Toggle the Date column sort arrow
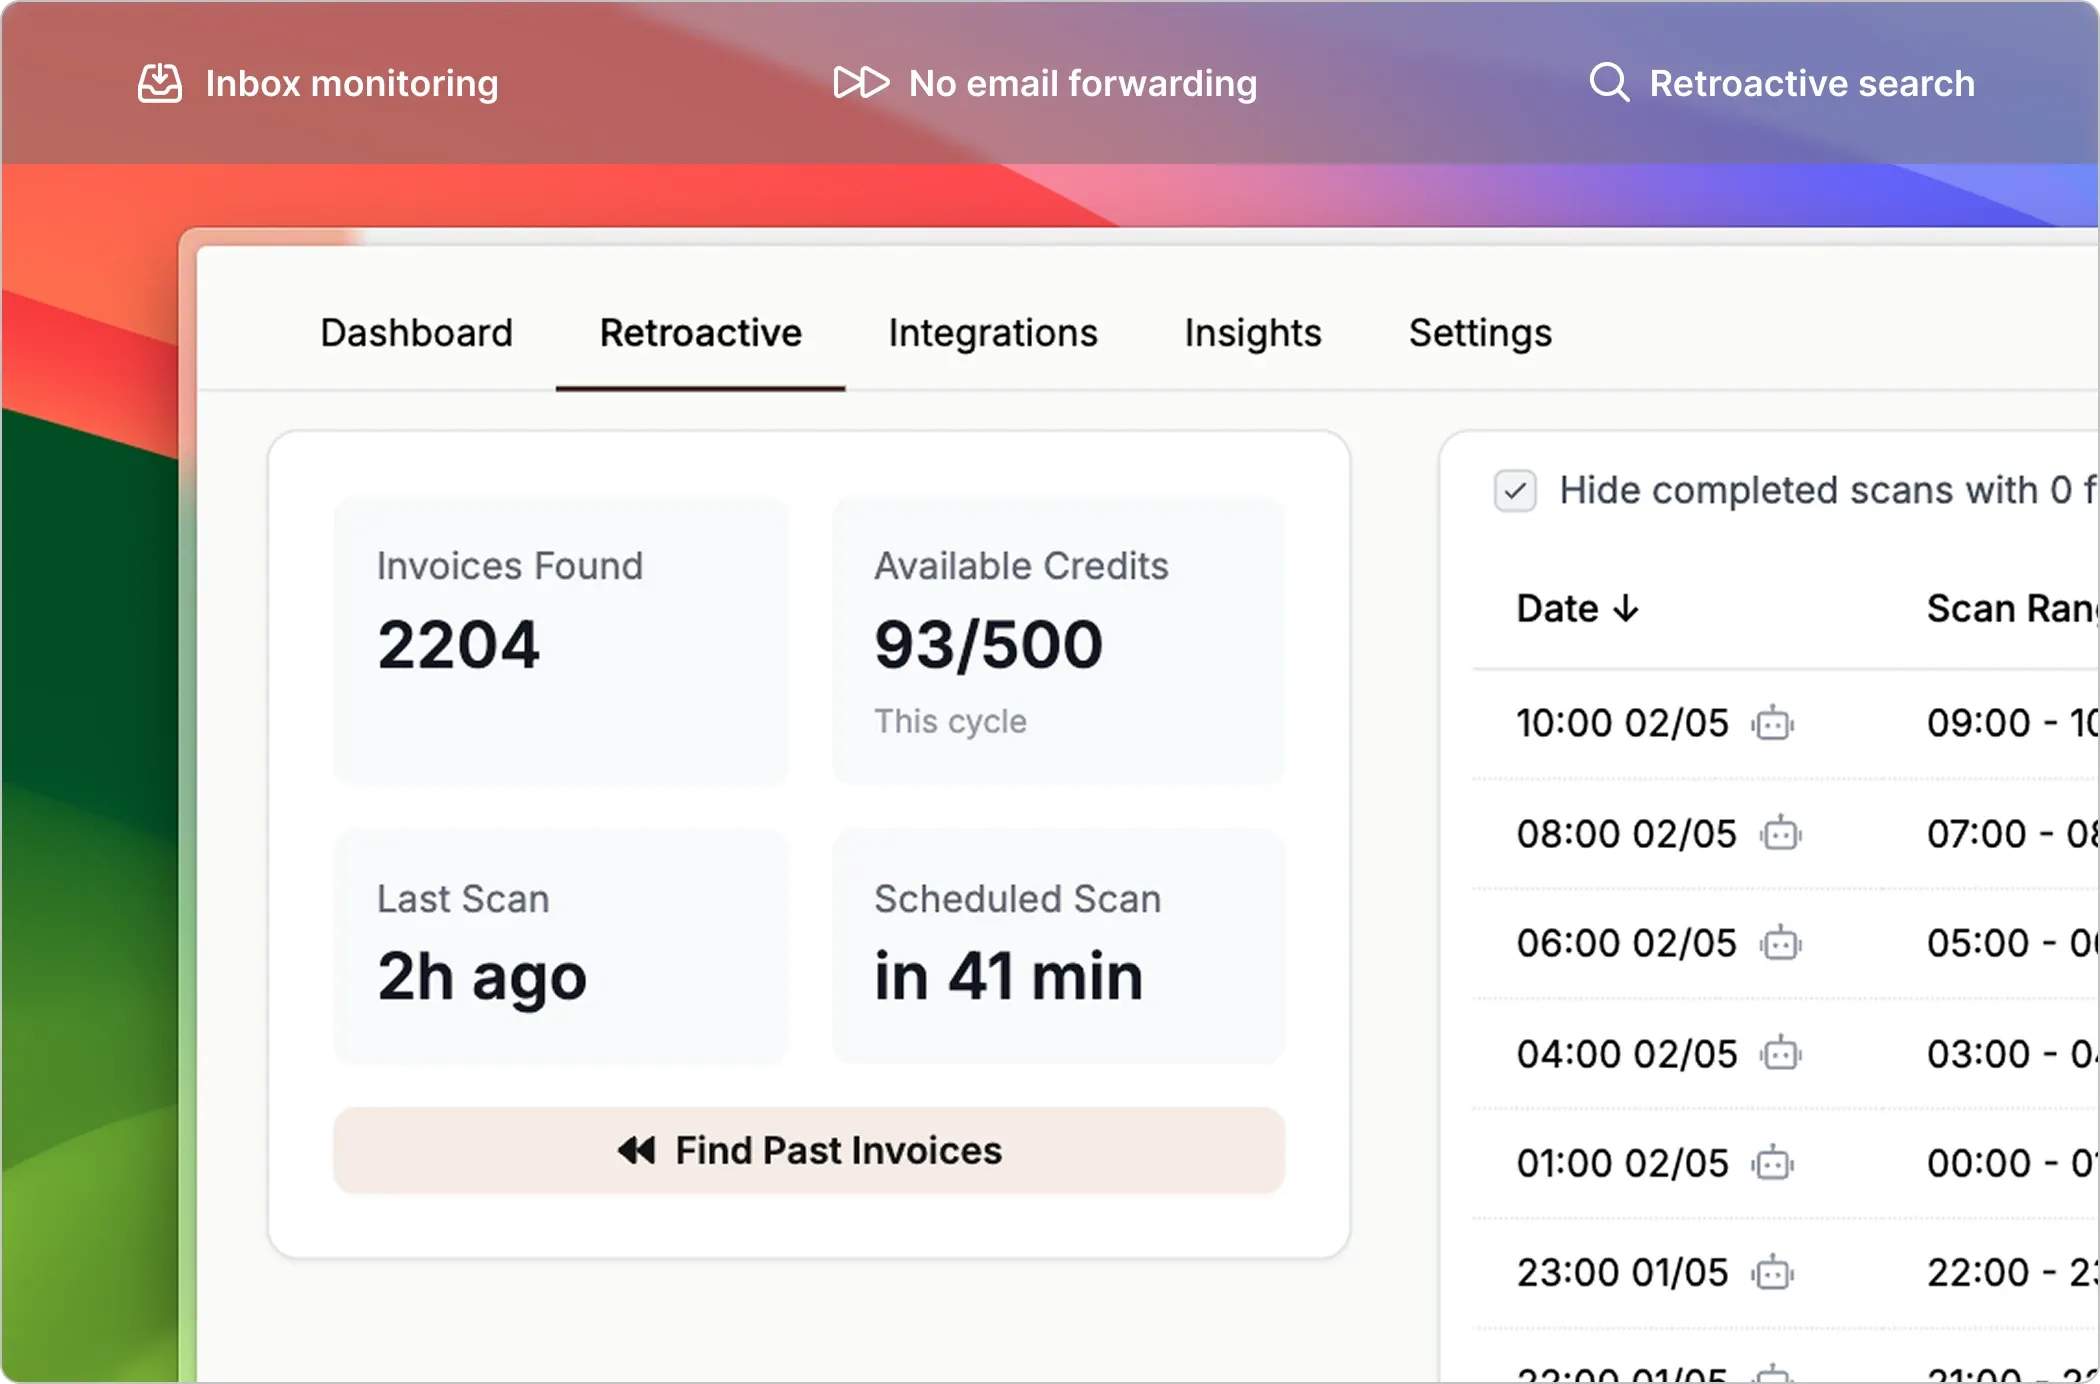The height and width of the screenshot is (1384, 2100). pyautogui.click(x=1628, y=608)
